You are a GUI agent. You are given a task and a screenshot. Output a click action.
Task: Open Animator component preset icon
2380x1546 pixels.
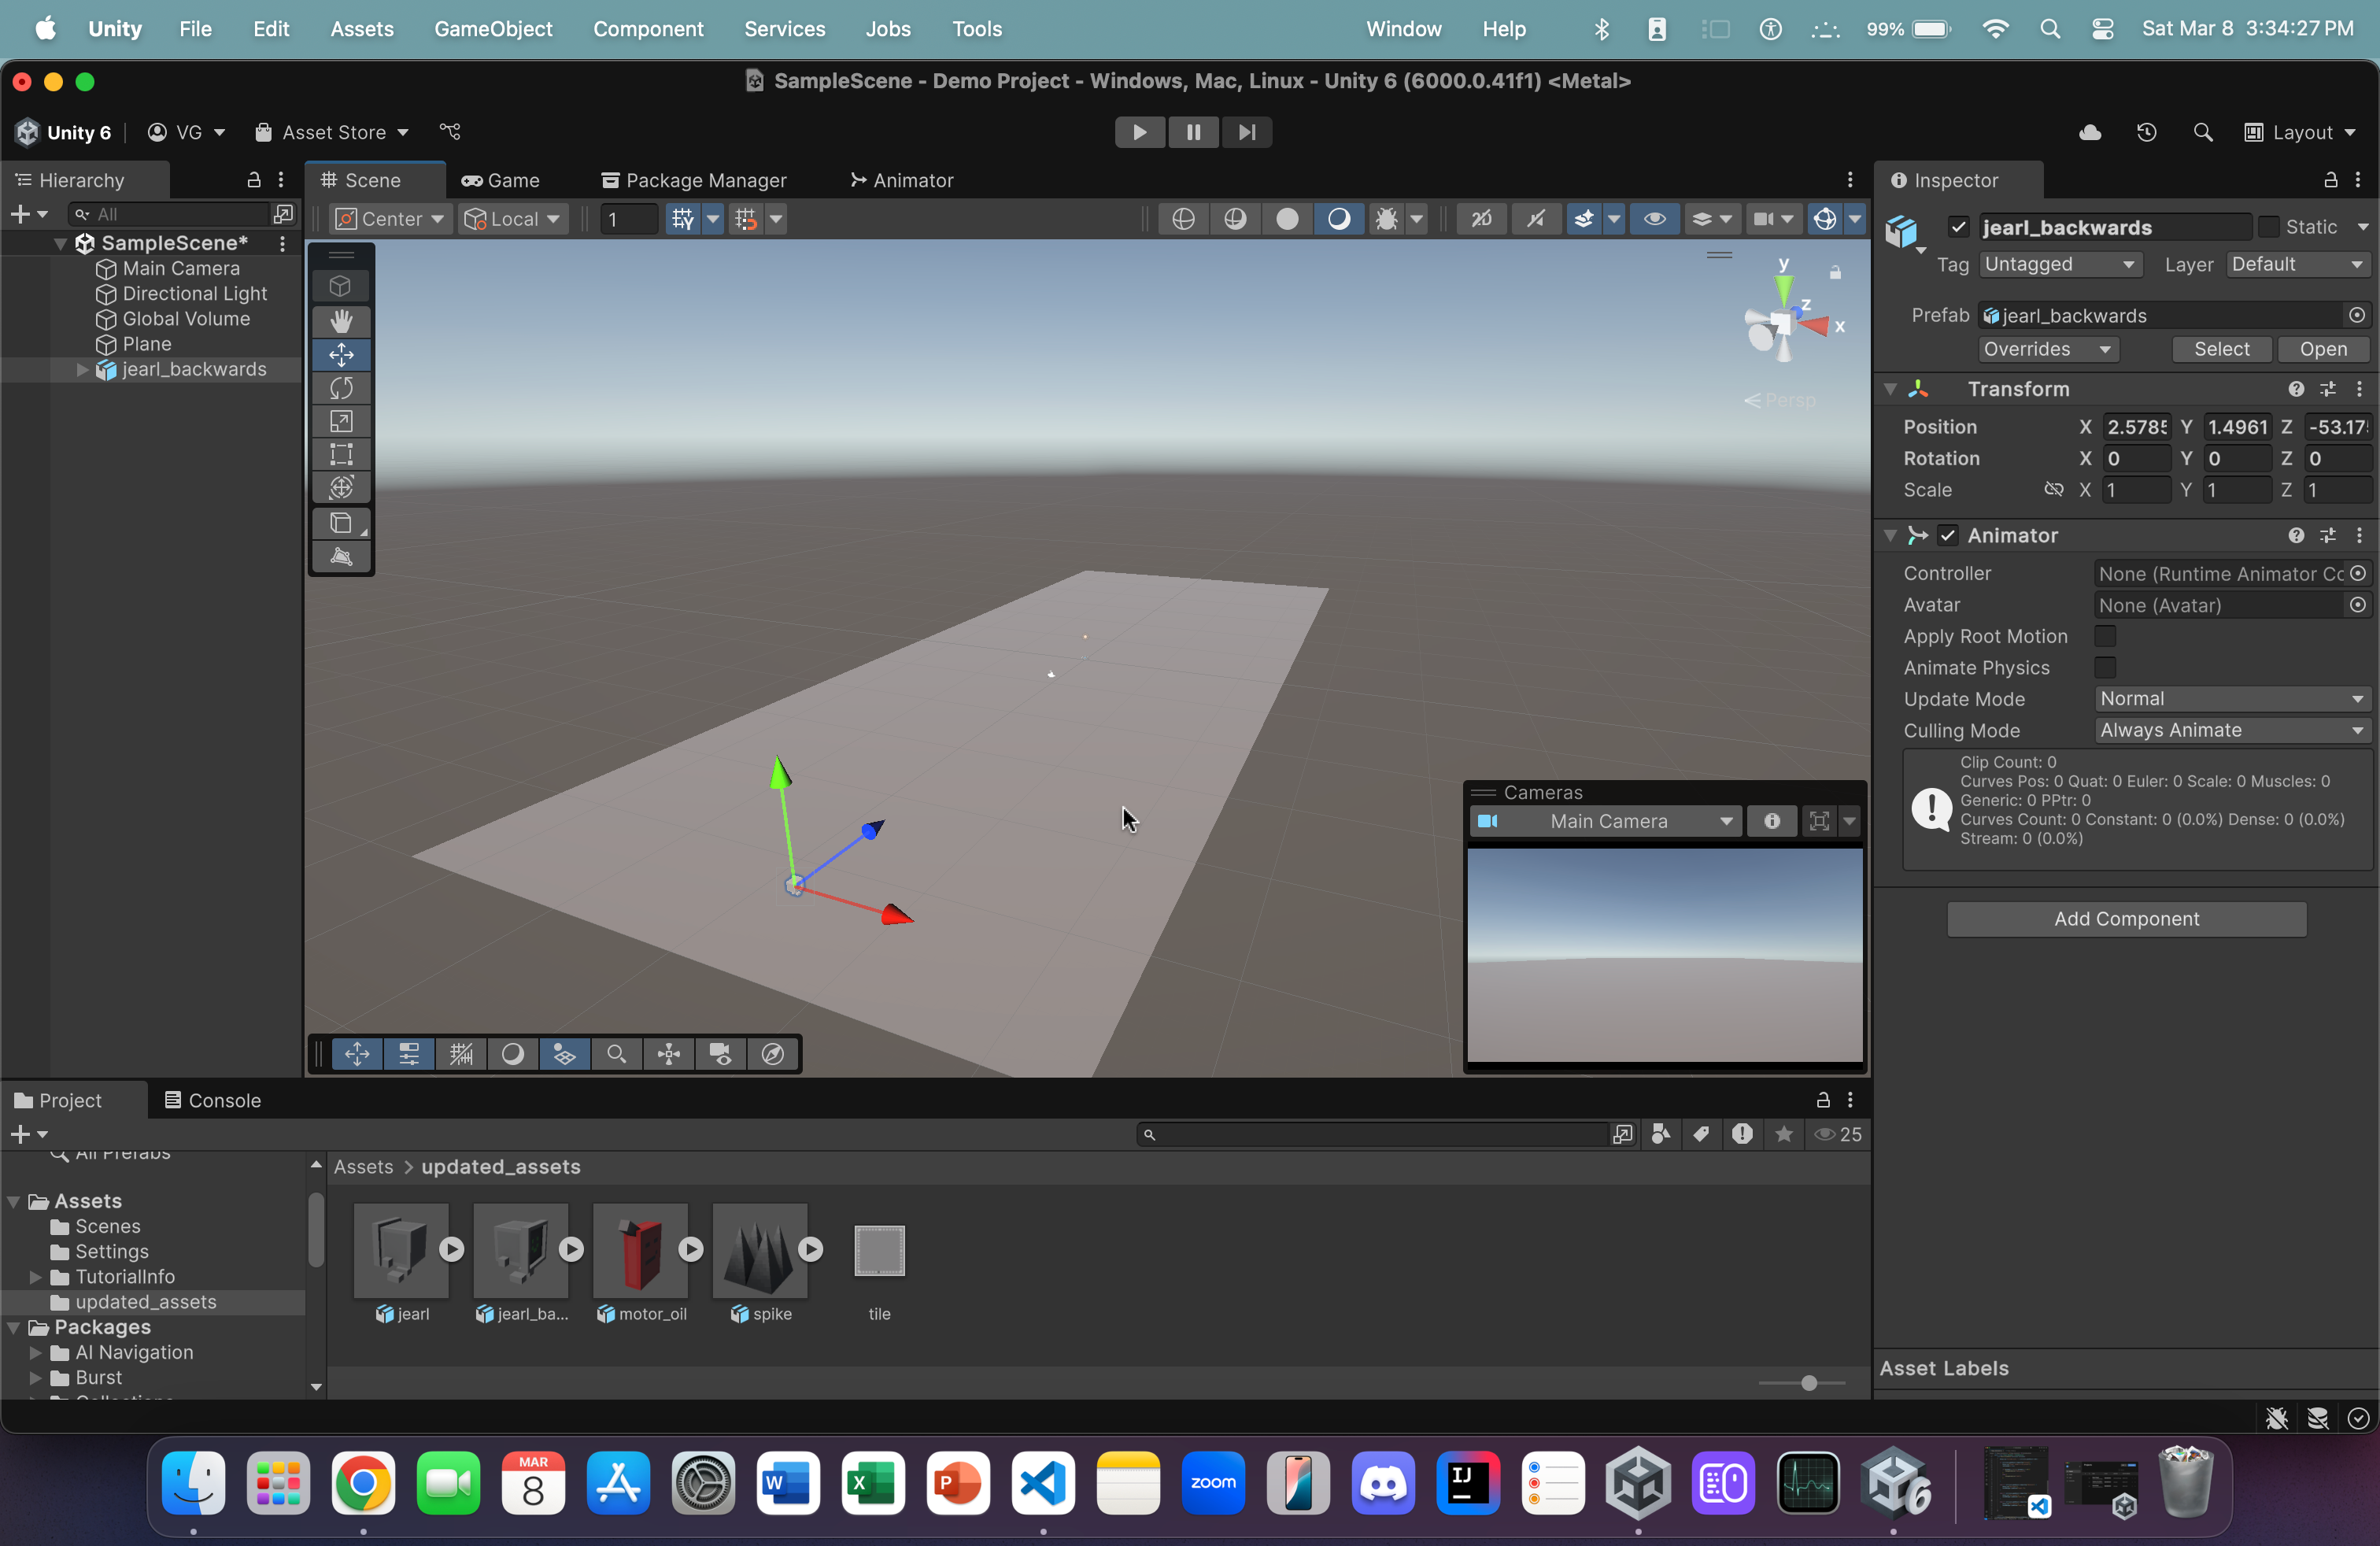2328,536
